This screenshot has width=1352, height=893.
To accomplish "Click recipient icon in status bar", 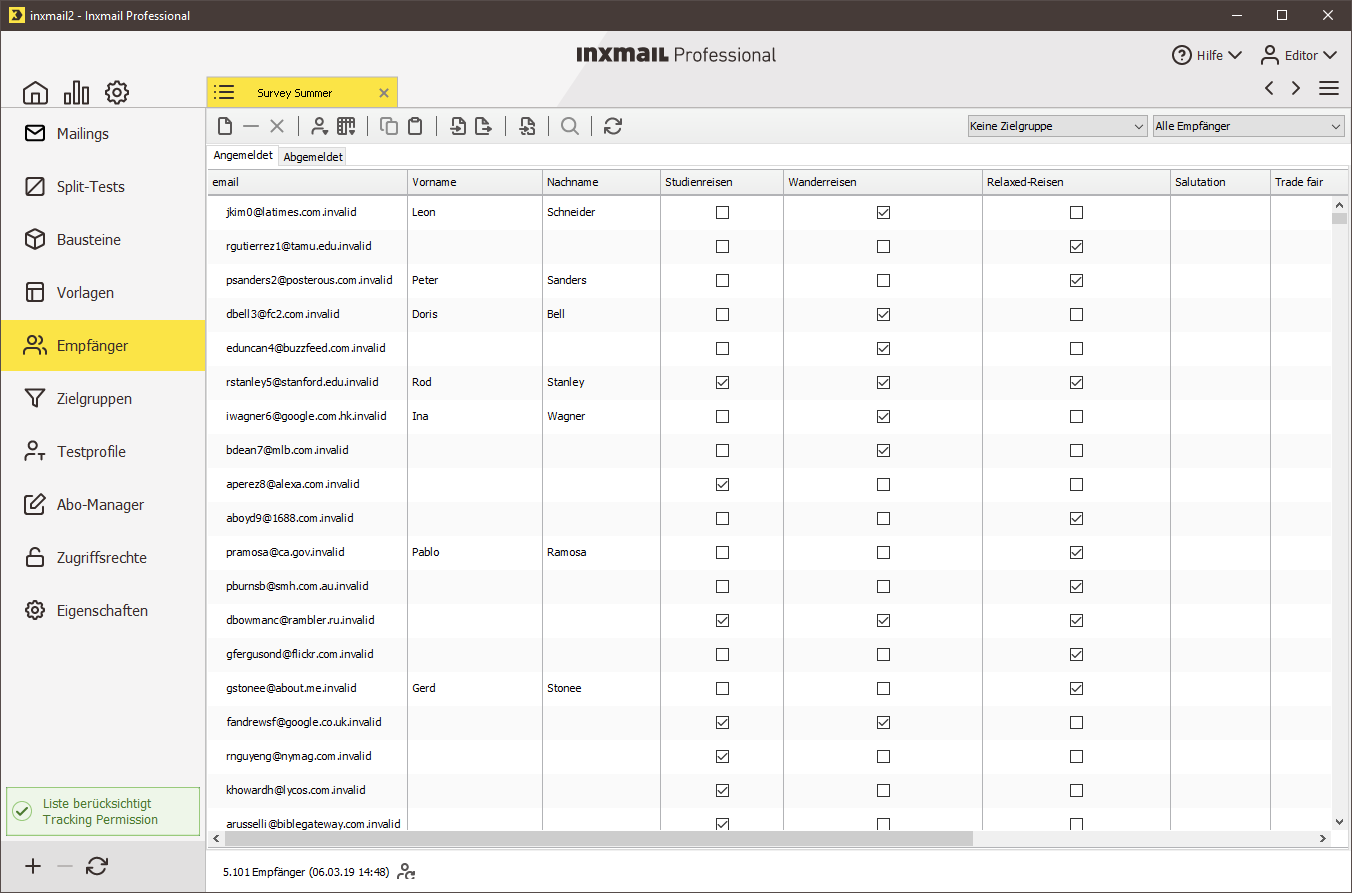I will [x=406, y=872].
